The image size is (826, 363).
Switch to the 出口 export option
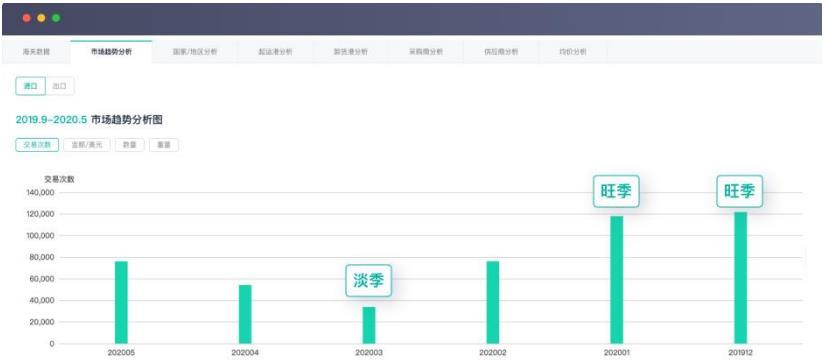tap(60, 86)
